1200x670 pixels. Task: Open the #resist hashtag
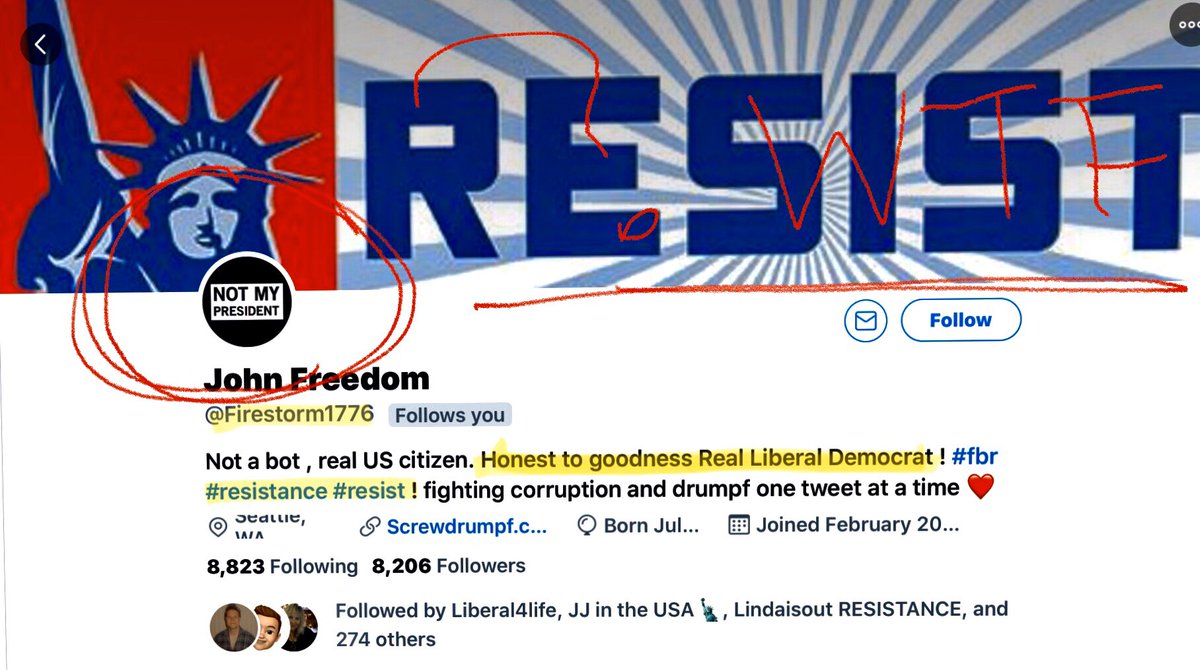click(x=369, y=491)
